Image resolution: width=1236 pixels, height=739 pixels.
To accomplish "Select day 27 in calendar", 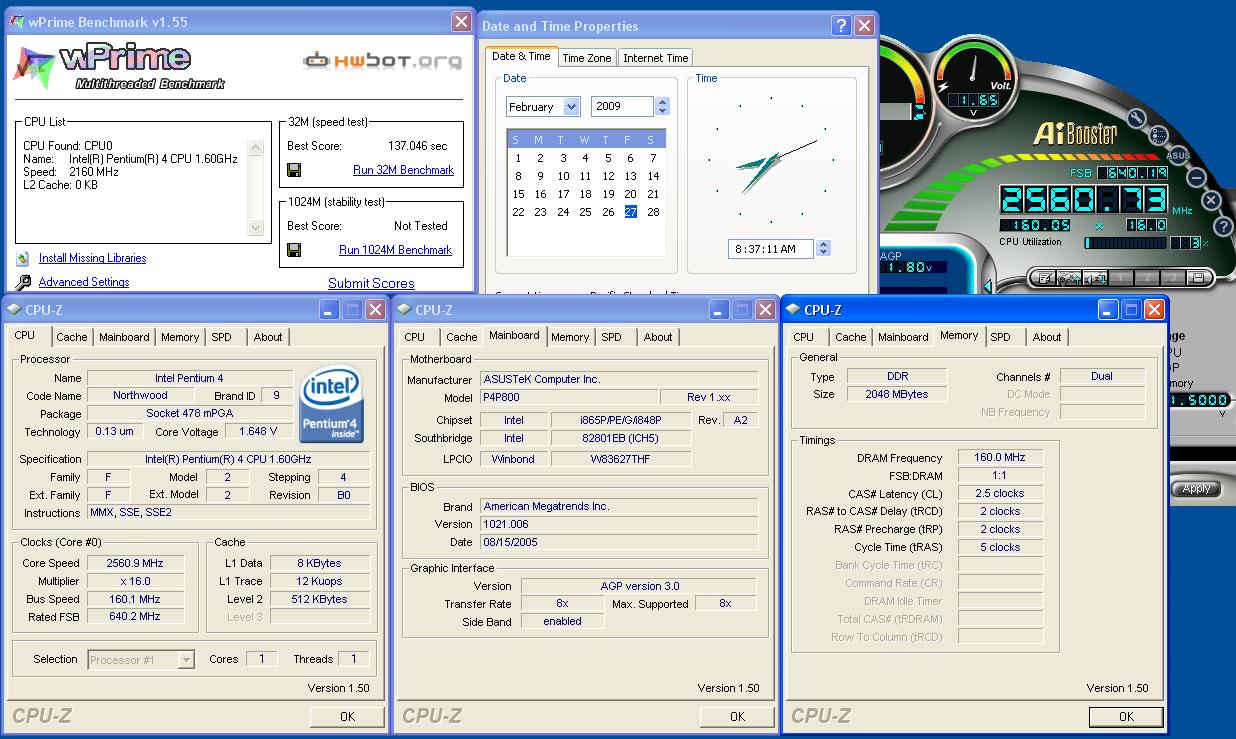I will point(630,212).
